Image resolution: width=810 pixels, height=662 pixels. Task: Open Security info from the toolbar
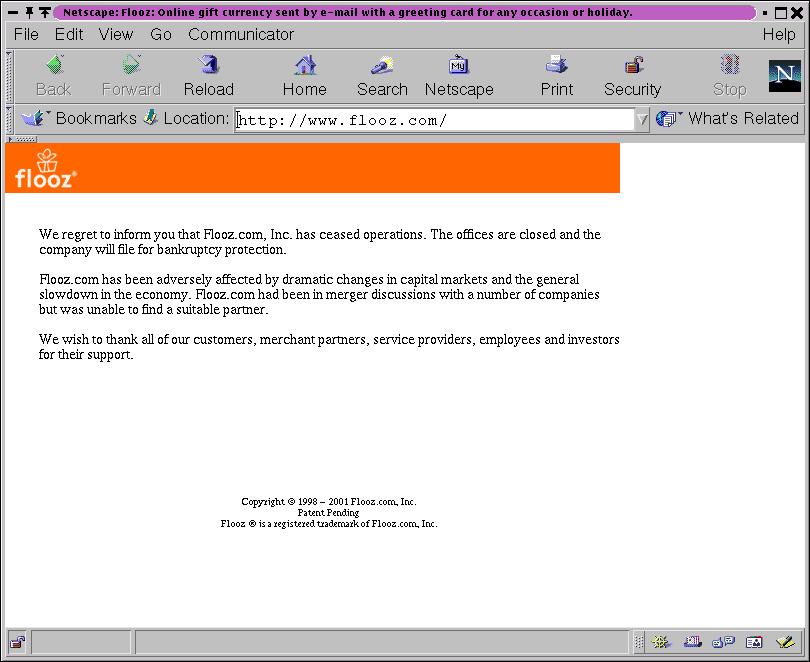pyautogui.click(x=632, y=75)
